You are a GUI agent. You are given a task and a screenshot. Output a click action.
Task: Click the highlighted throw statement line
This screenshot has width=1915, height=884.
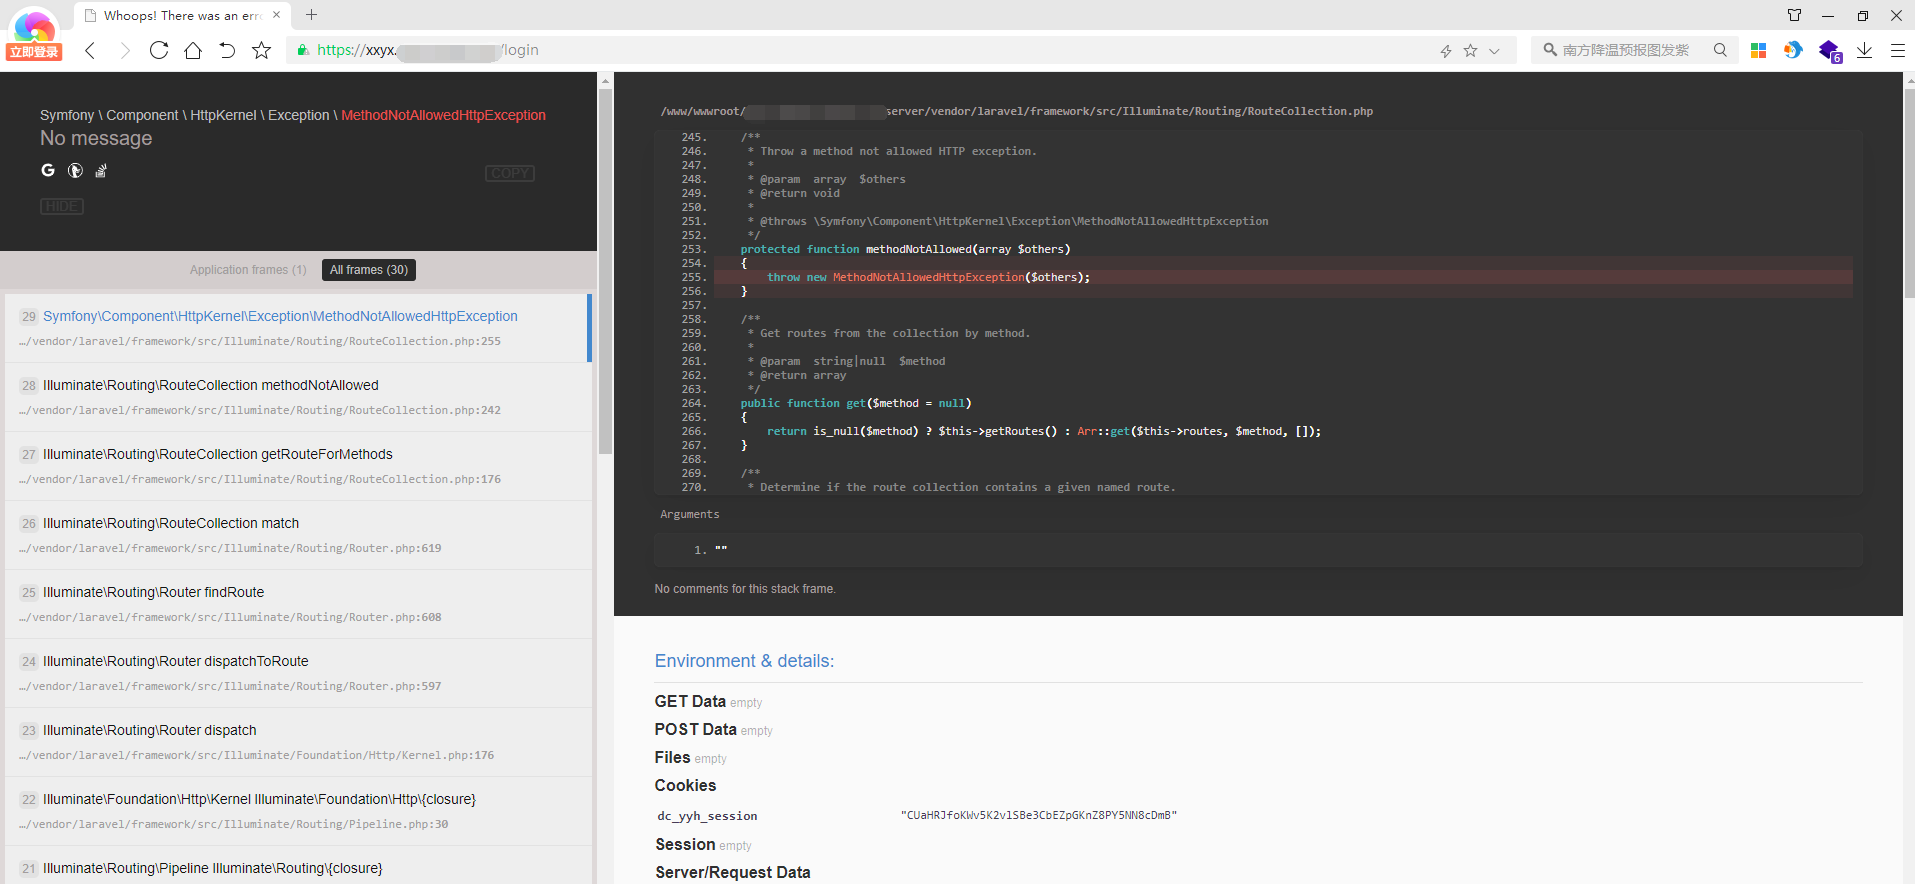point(1283,277)
